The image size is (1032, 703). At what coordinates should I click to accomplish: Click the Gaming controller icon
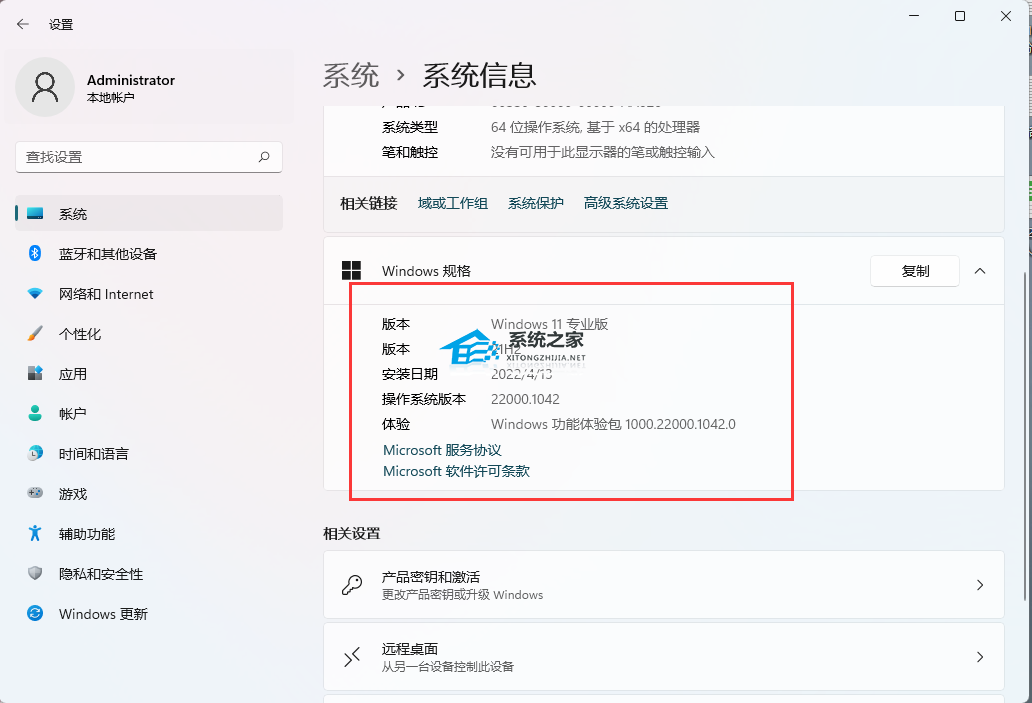35,493
